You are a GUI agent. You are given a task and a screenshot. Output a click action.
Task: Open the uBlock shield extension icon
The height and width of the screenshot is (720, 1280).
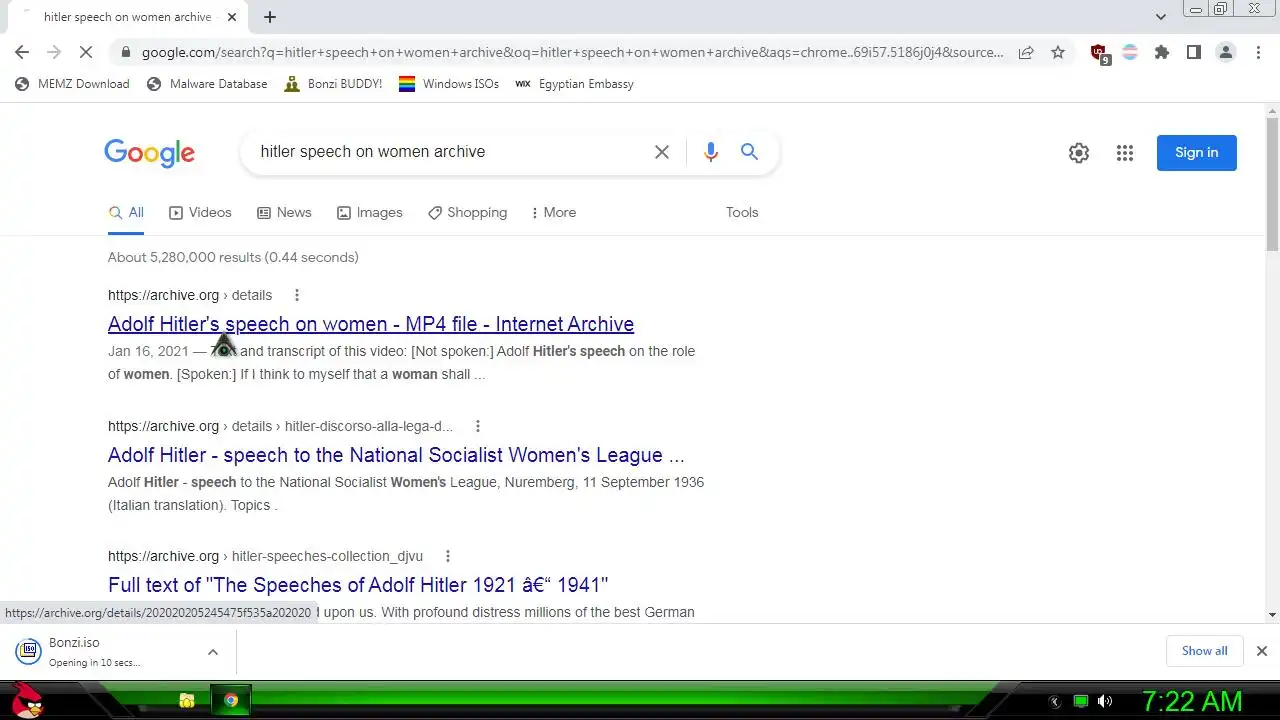pos(1099,53)
